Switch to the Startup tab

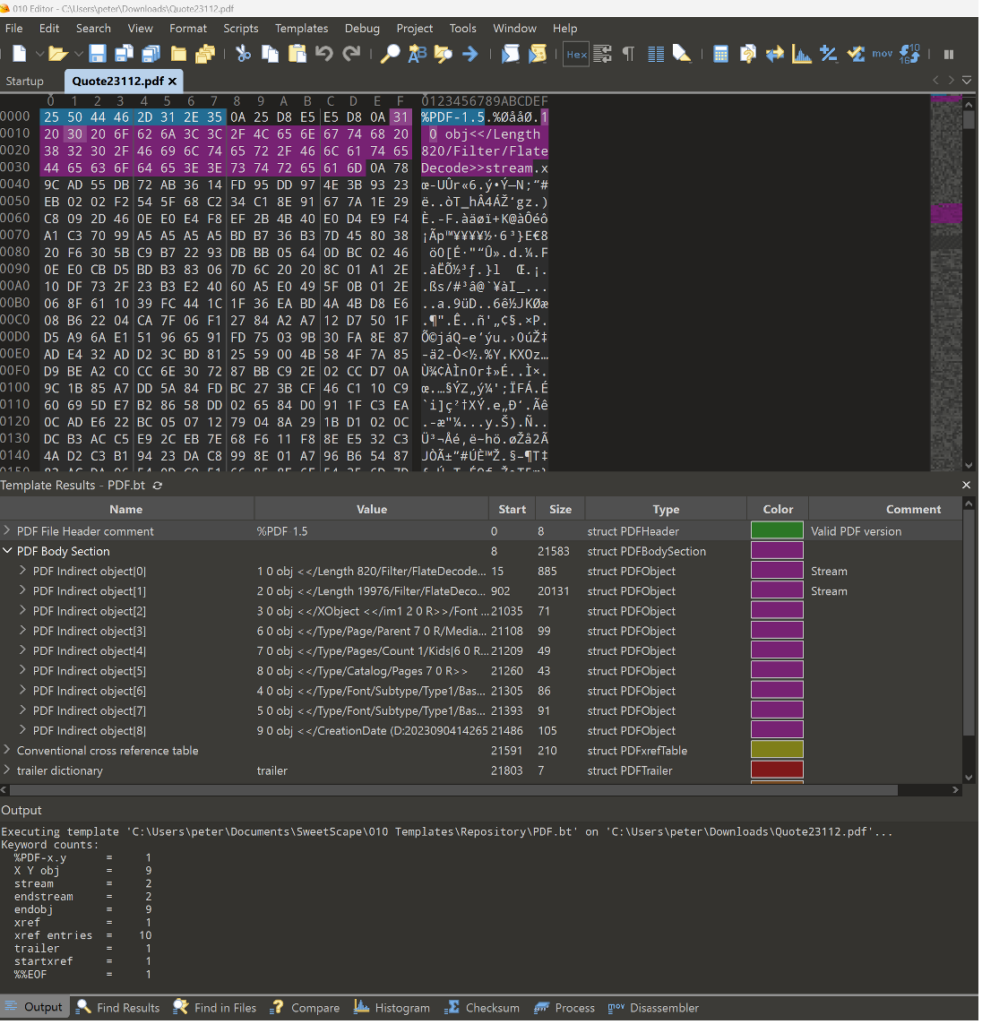pos(25,81)
